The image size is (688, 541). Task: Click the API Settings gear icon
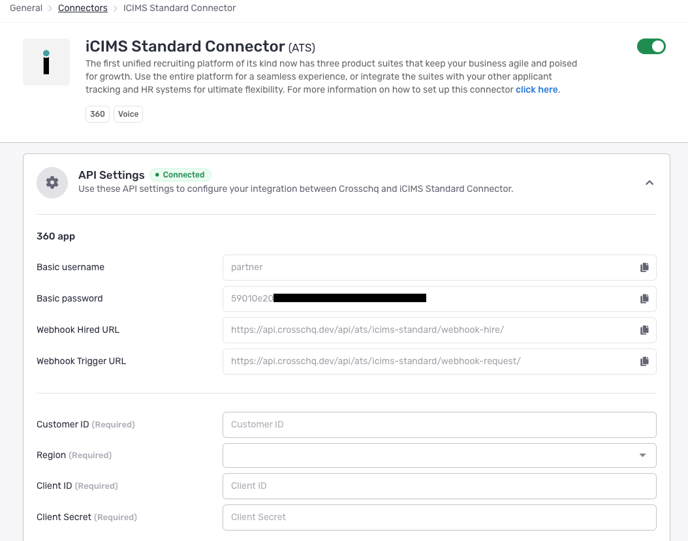tap(52, 183)
